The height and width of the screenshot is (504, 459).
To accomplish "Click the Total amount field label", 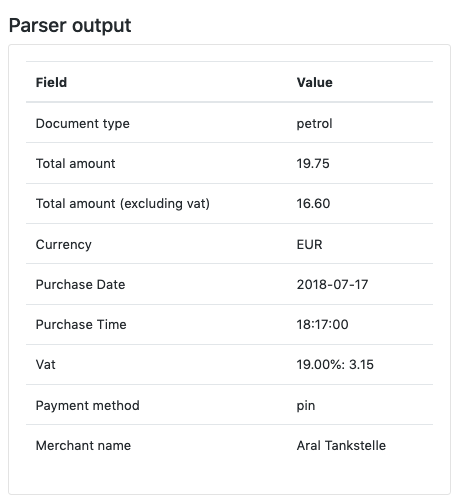I will point(75,163).
